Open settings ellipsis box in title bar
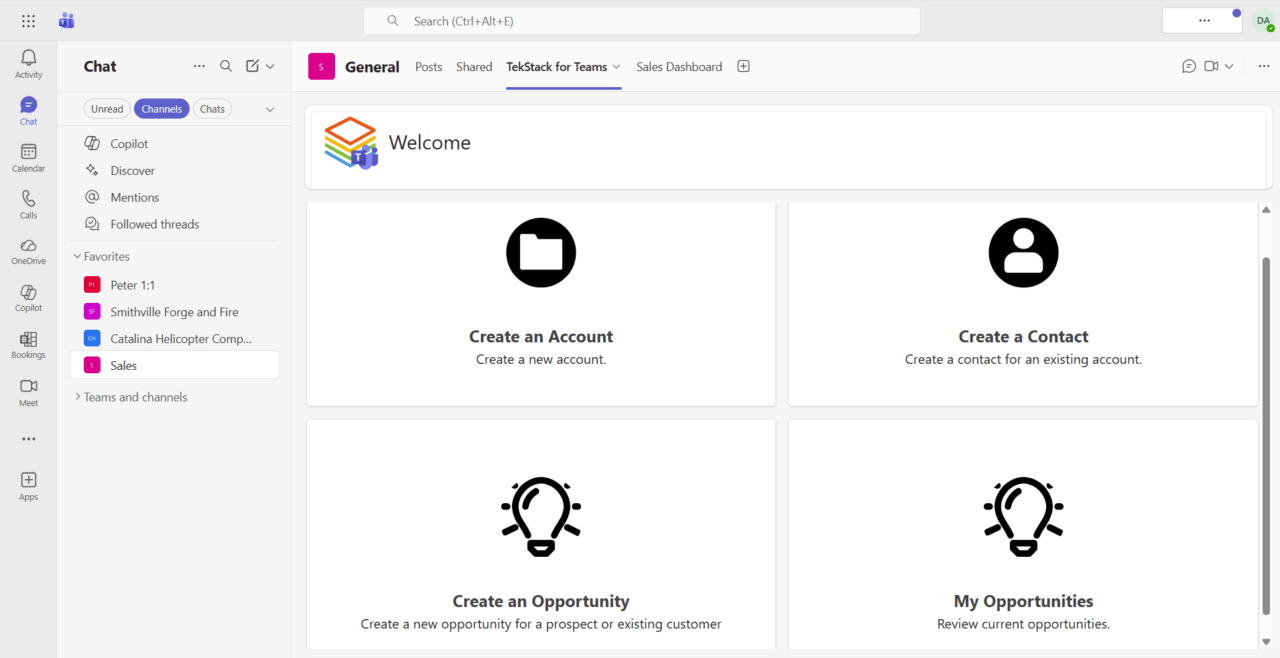 pyautogui.click(x=1203, y=21)
